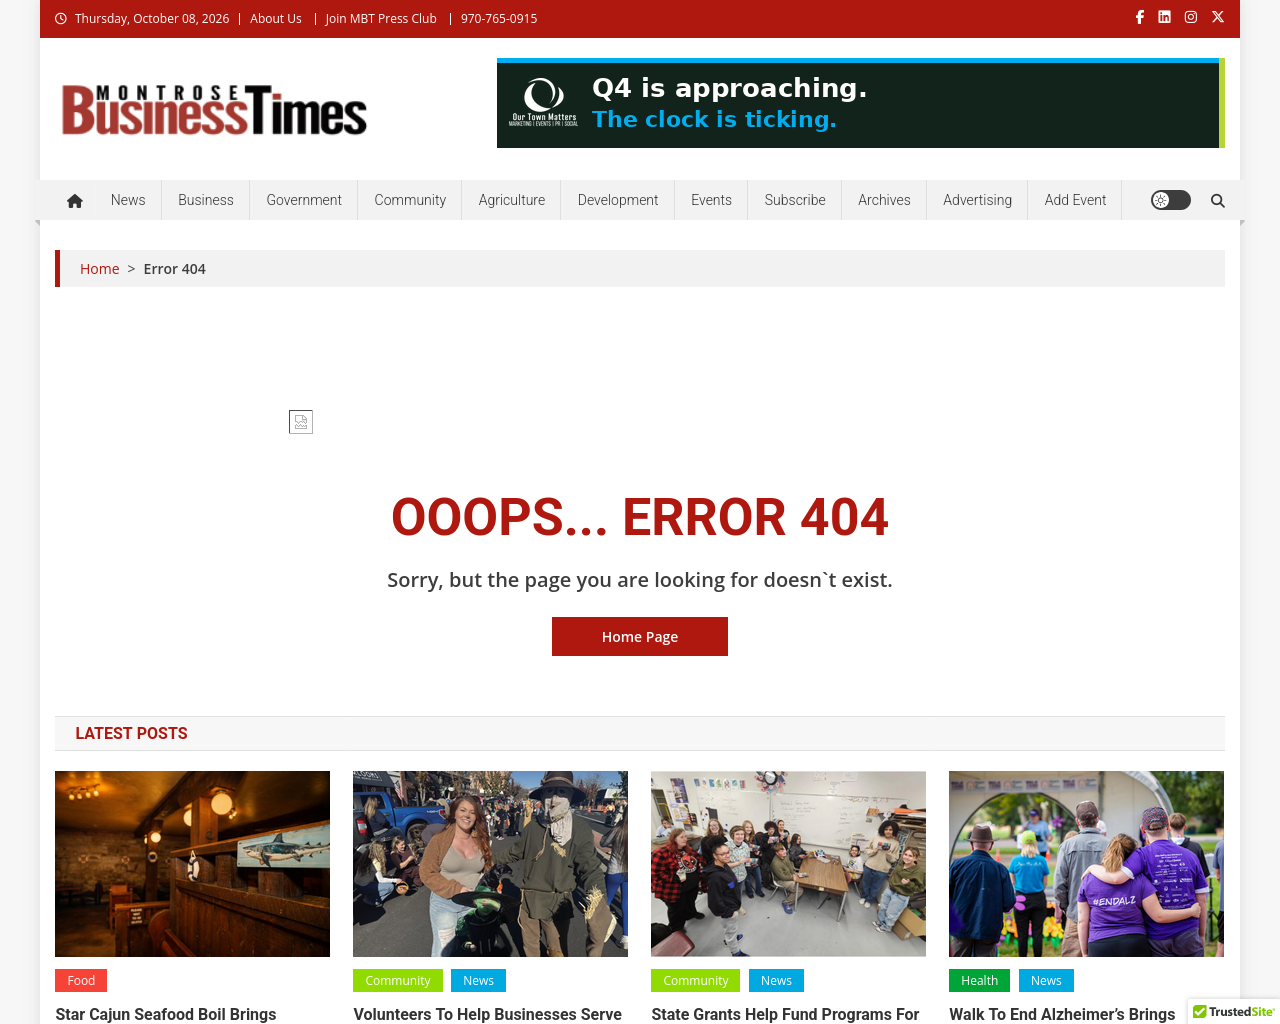Screen dimensions: 1280x1024
Task: Toggle the dark mode switch
Action: click(1171, 200)
